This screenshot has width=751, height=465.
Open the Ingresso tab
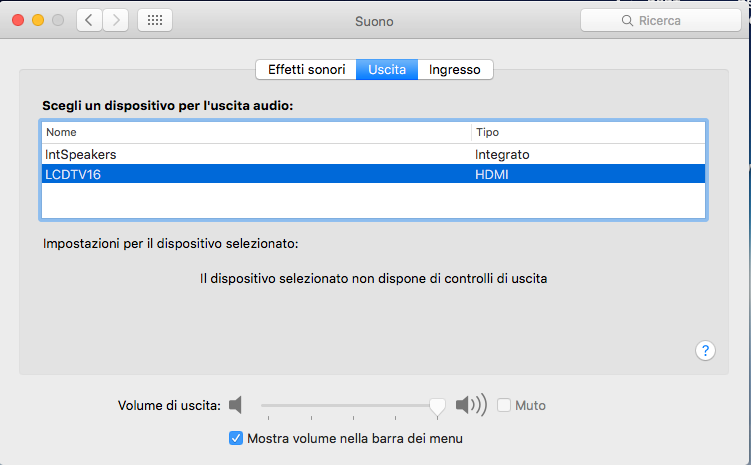point(455,69)
